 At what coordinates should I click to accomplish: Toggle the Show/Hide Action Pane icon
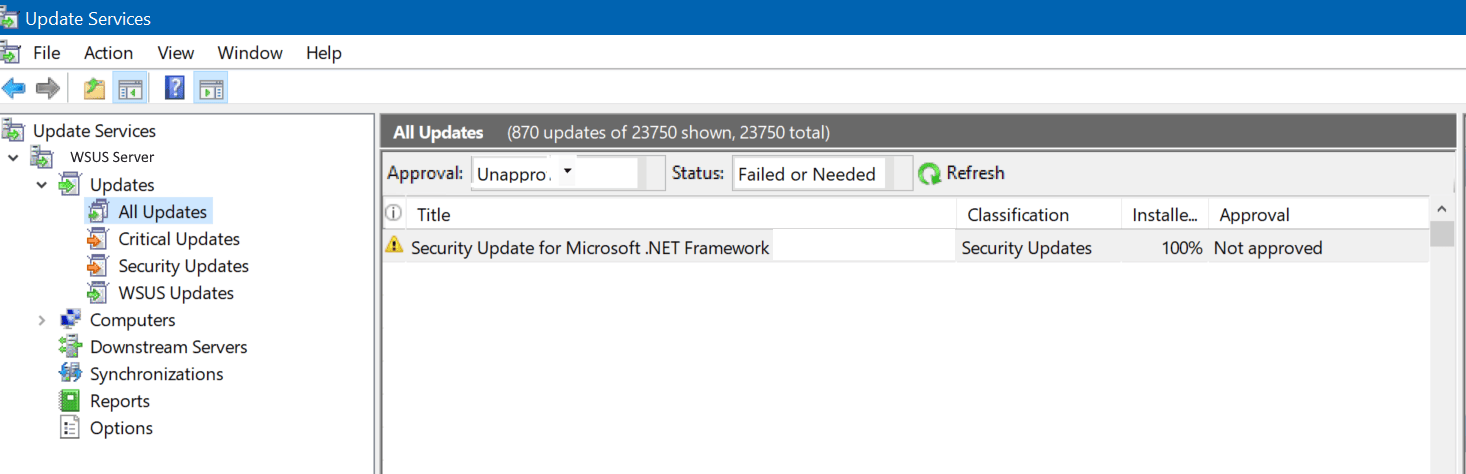(x=210, y=89)
